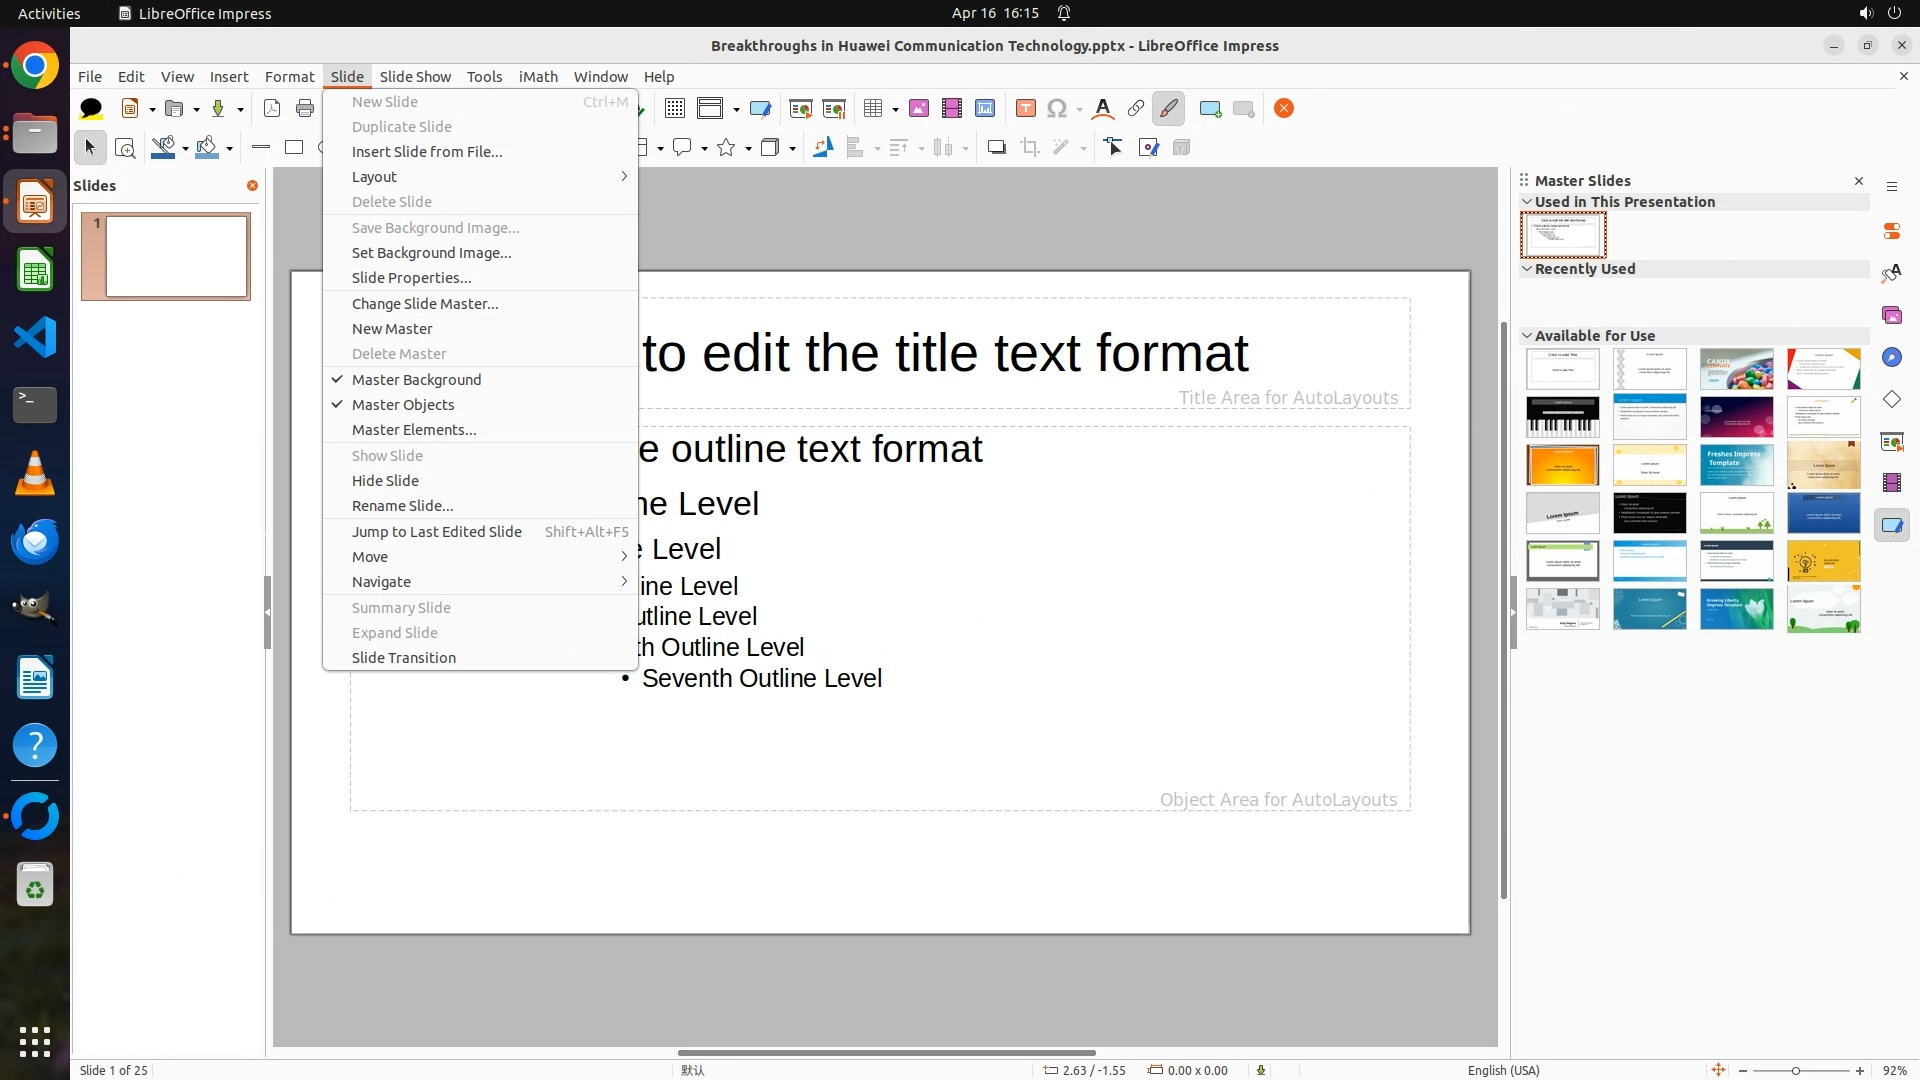This screenshot has height=1080, width=1920.
Task: Select the Slide Transition menu entry
Action: pyautogui.click(x=404, y=658)
